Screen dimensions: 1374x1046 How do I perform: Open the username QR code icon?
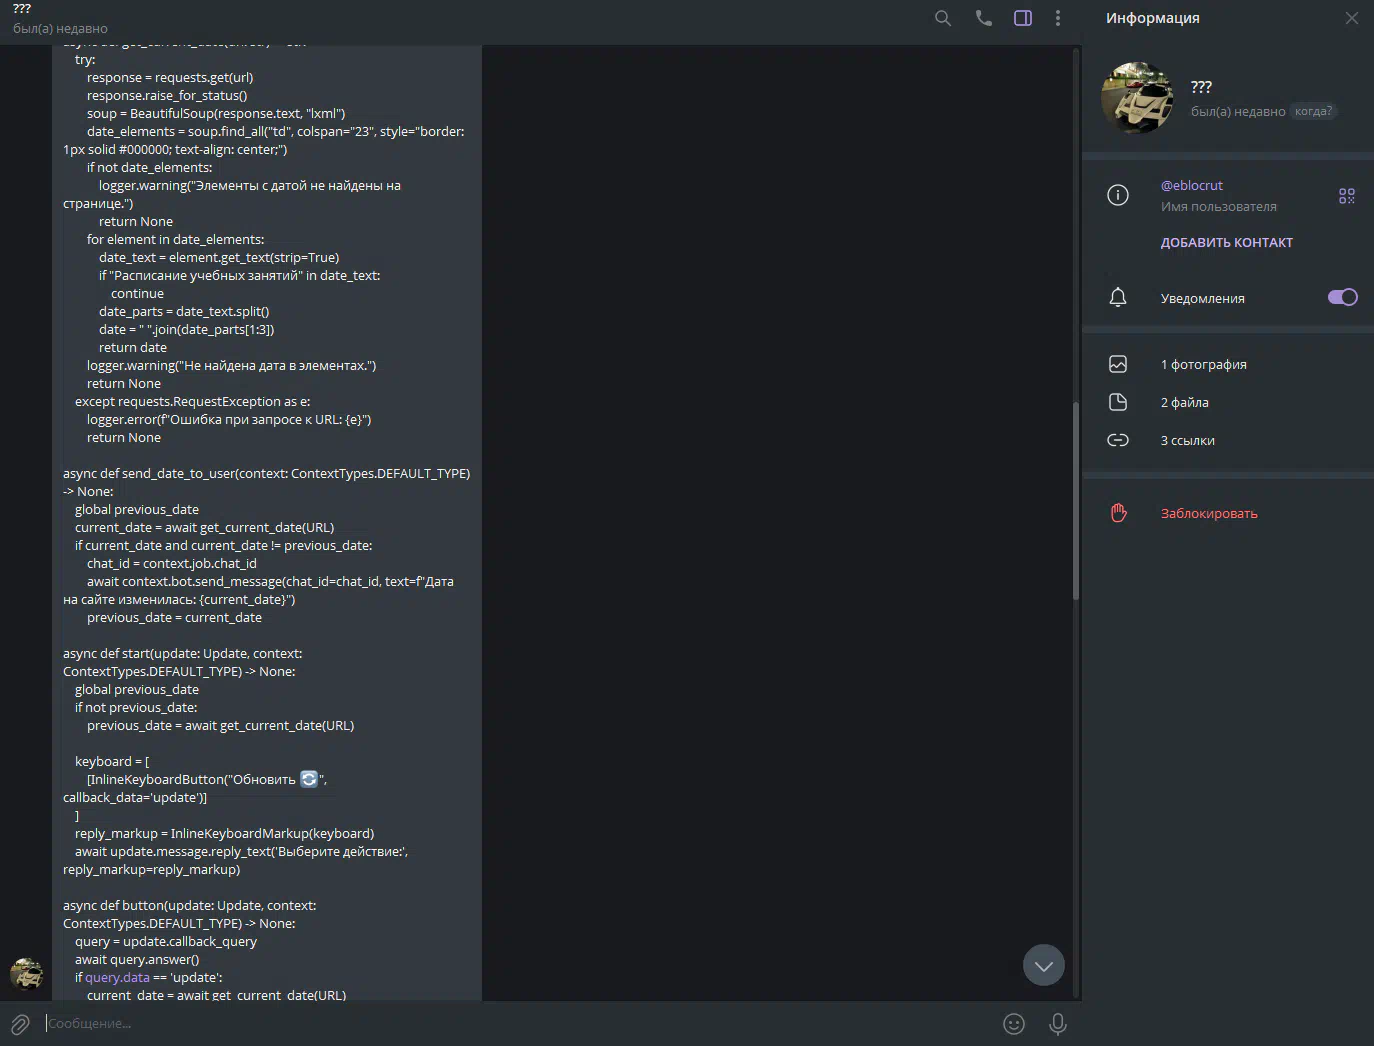click(1346, 196)
